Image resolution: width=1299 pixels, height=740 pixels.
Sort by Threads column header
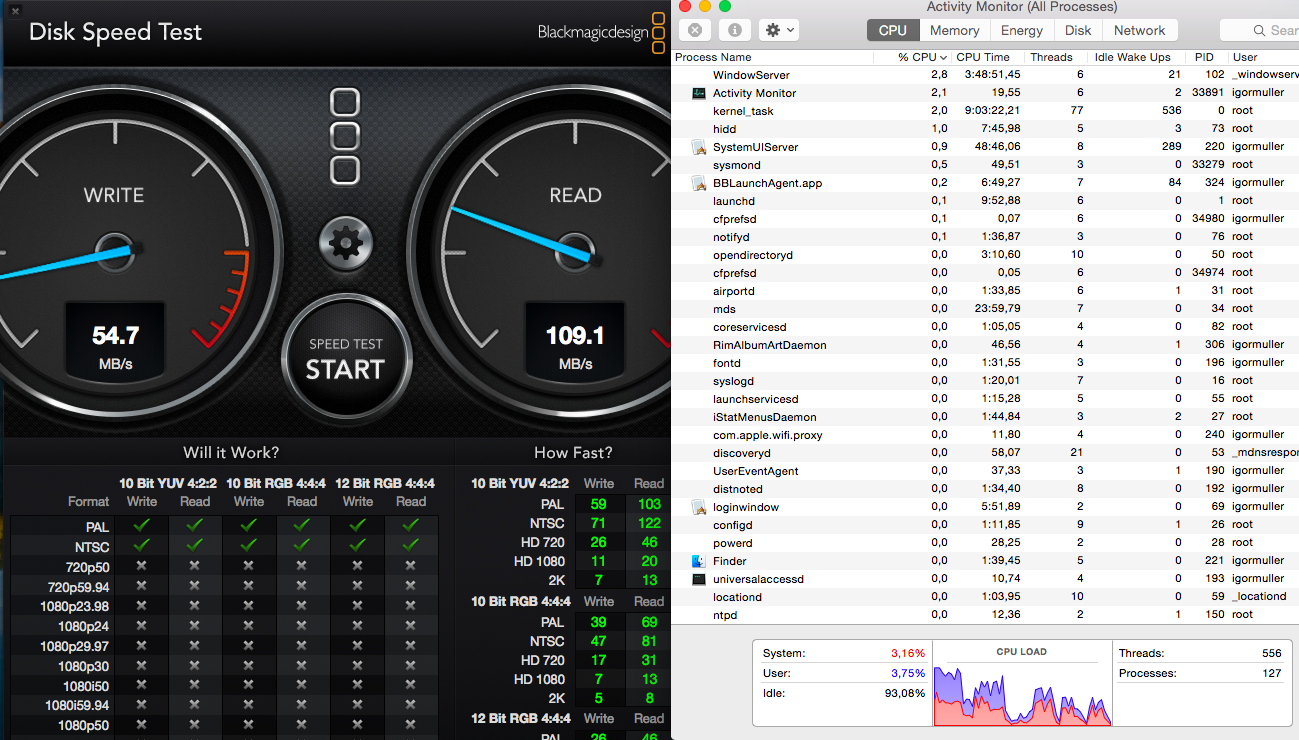(x=1056, y=57)
